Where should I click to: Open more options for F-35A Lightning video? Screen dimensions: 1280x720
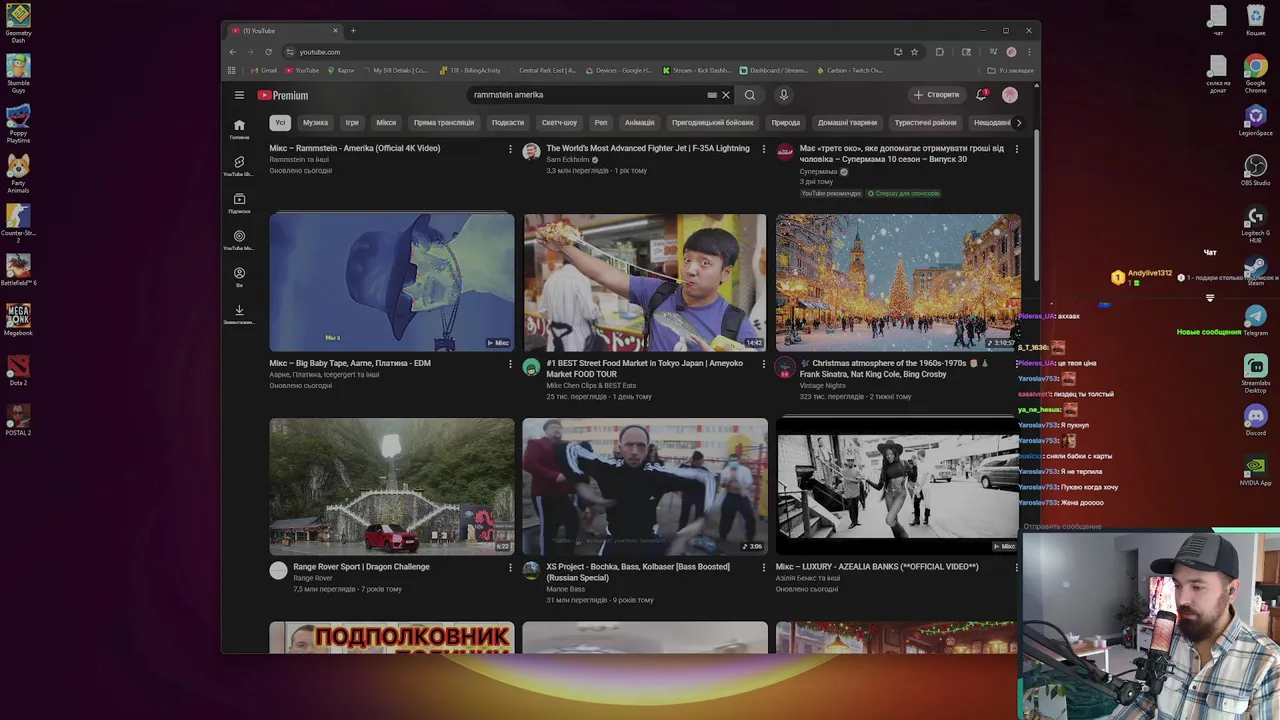pos(764,149)
